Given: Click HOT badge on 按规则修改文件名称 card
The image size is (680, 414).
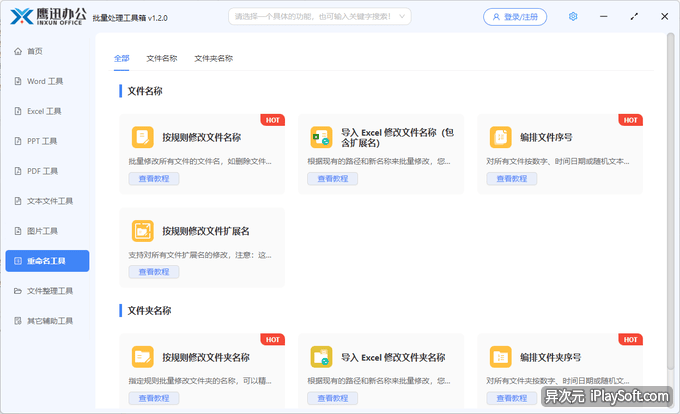Looking at the screenshot, I should tap(273, 120).
